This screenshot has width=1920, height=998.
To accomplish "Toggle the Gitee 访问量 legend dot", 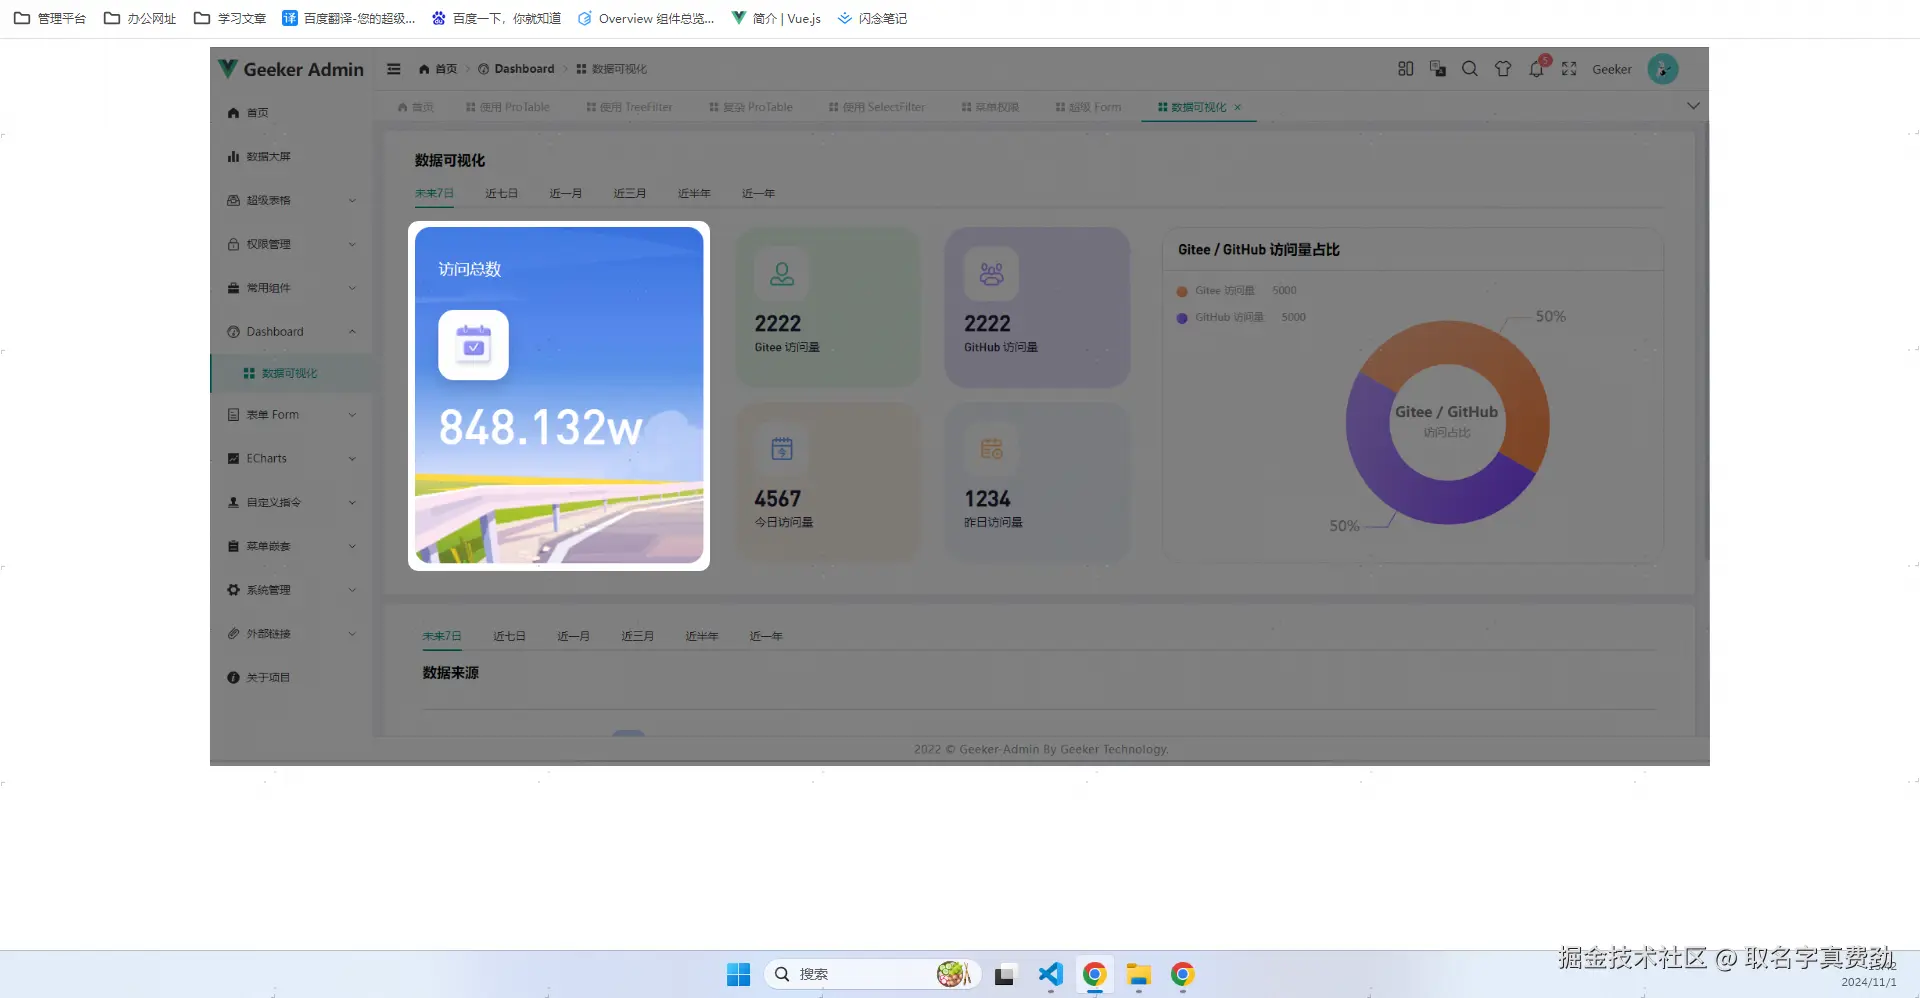I will (1182, 291).
